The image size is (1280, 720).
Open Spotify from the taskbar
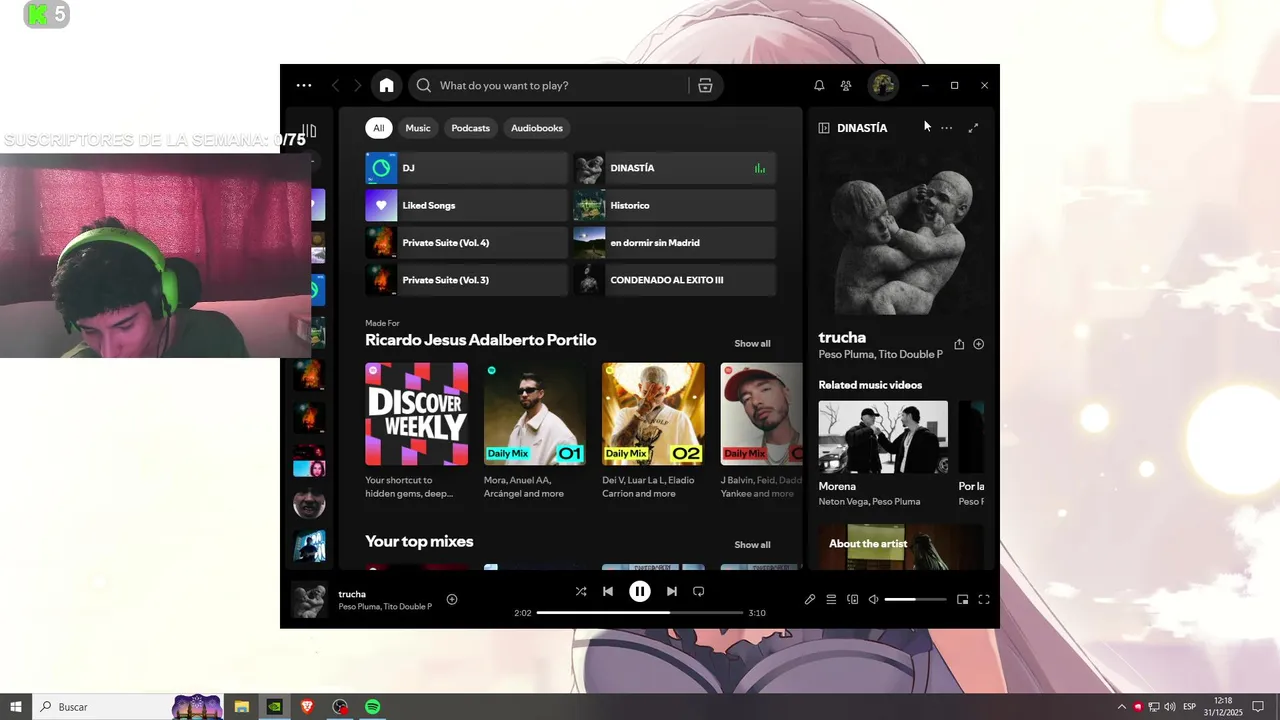373,707
